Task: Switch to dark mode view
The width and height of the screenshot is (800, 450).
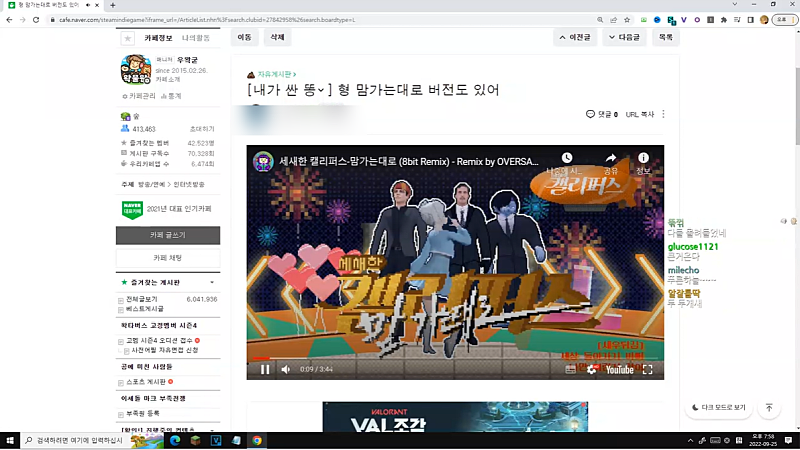Action: coord(718,407)
